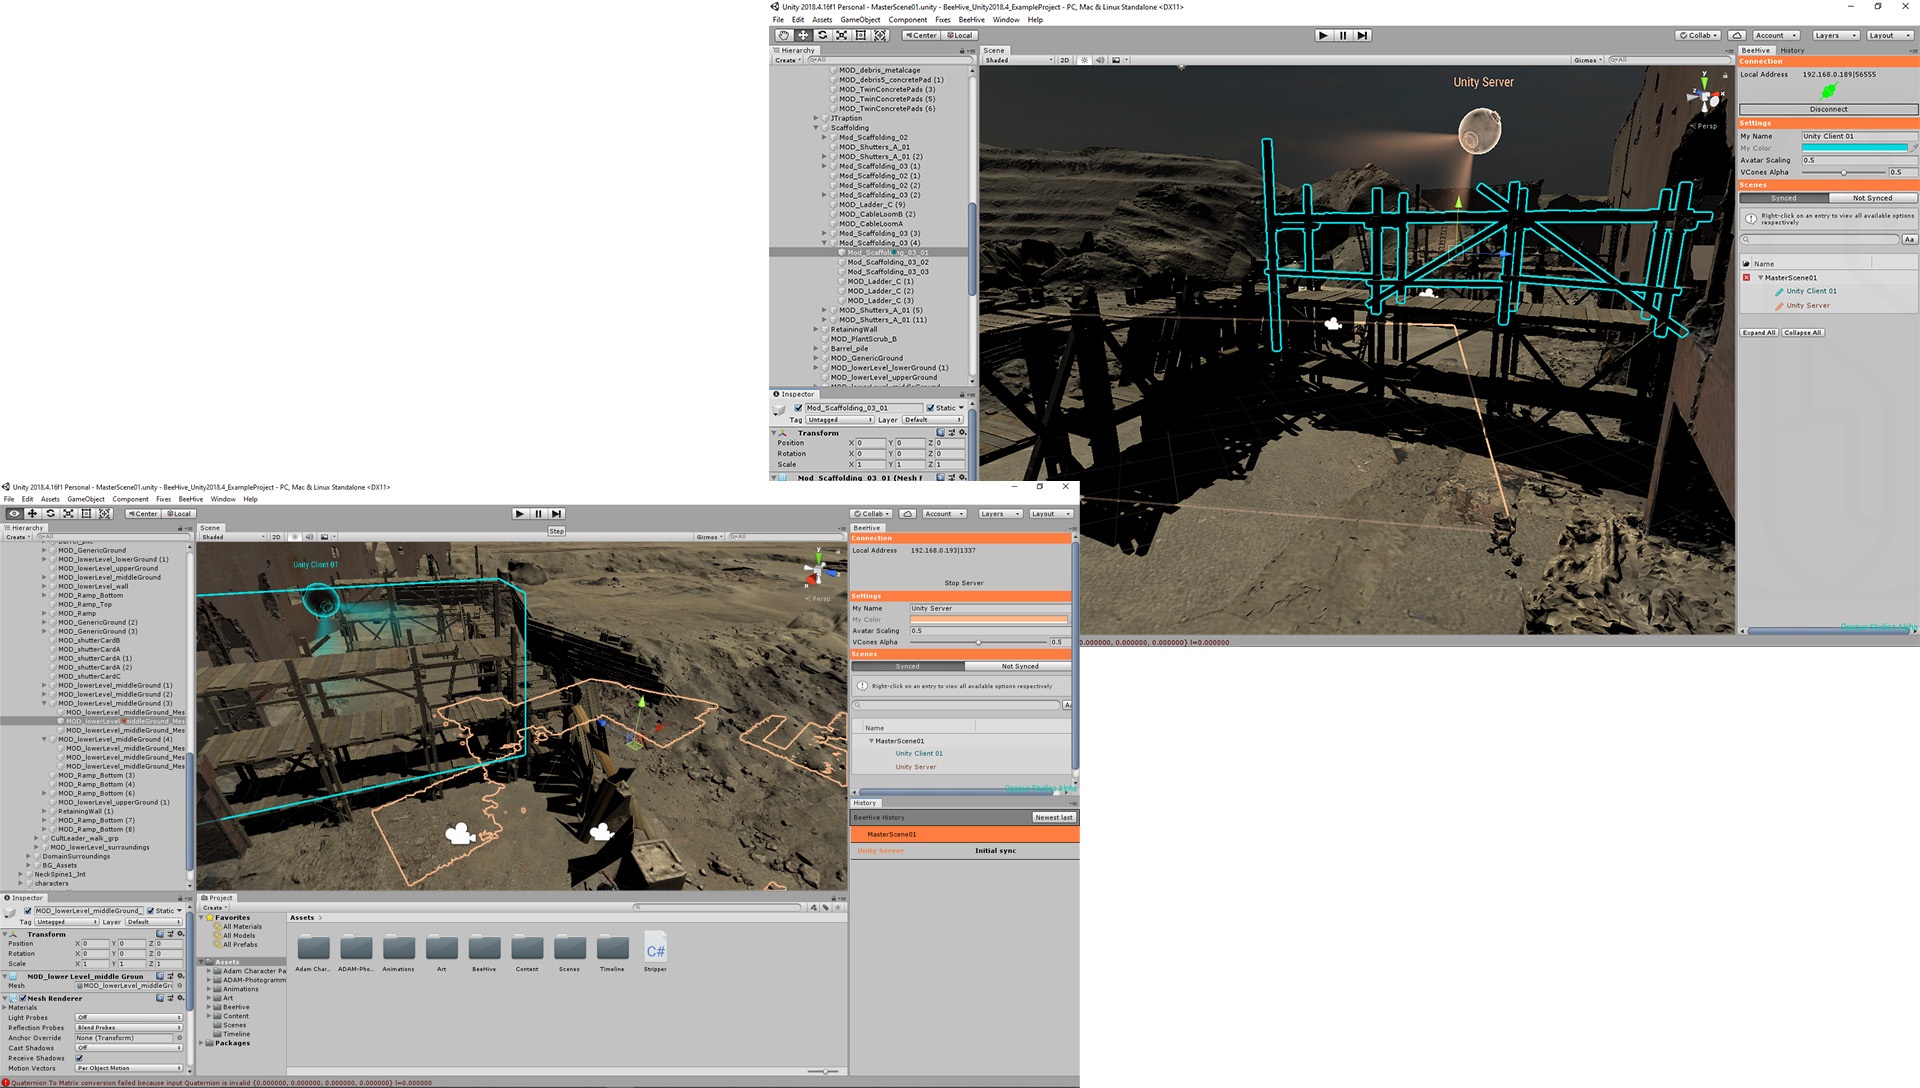Toggle active checkbox for Mod_Scaffolding_03_01 in client Inspector
The image size is (1920, 1088).
(x=798, y=408)
